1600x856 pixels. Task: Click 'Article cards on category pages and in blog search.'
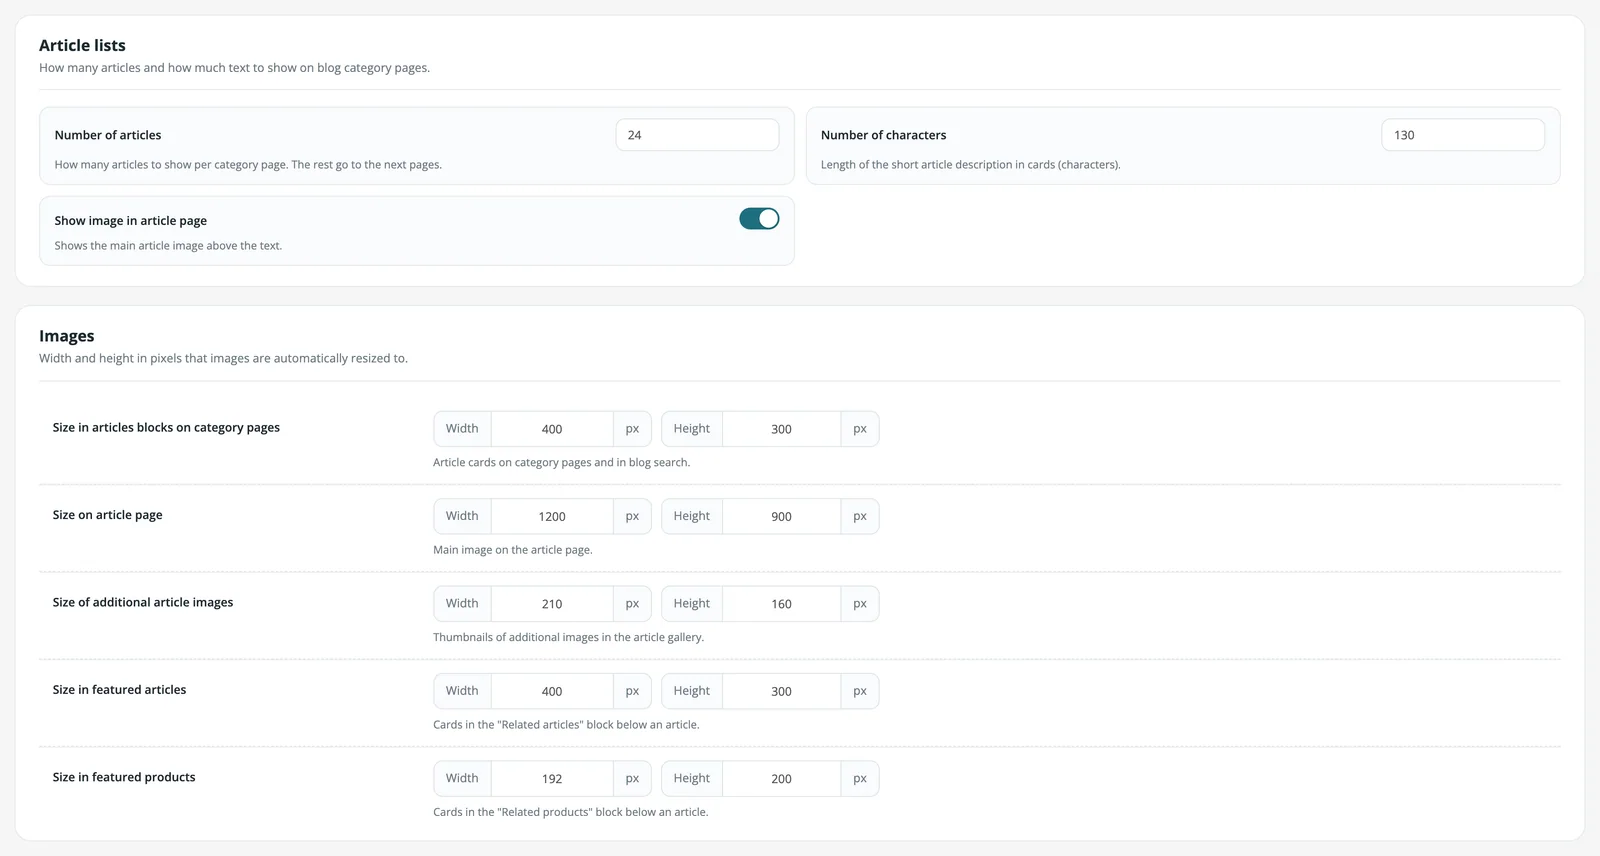coord(561,463)
